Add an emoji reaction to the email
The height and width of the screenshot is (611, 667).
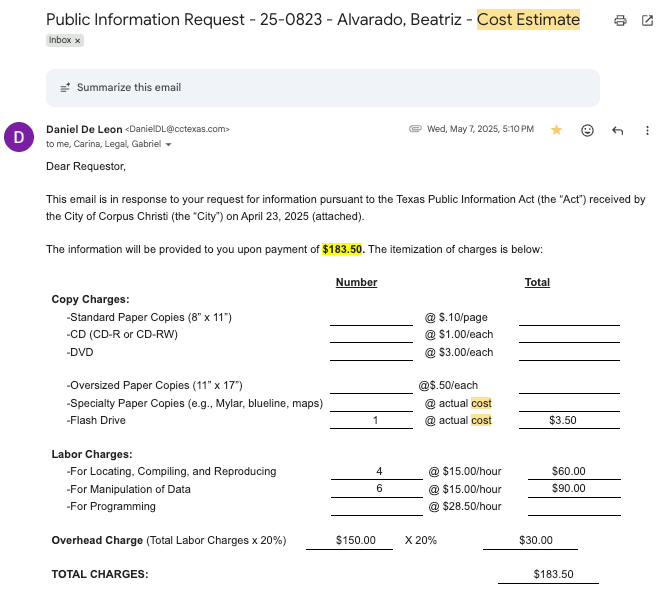(x=587, y=130)
